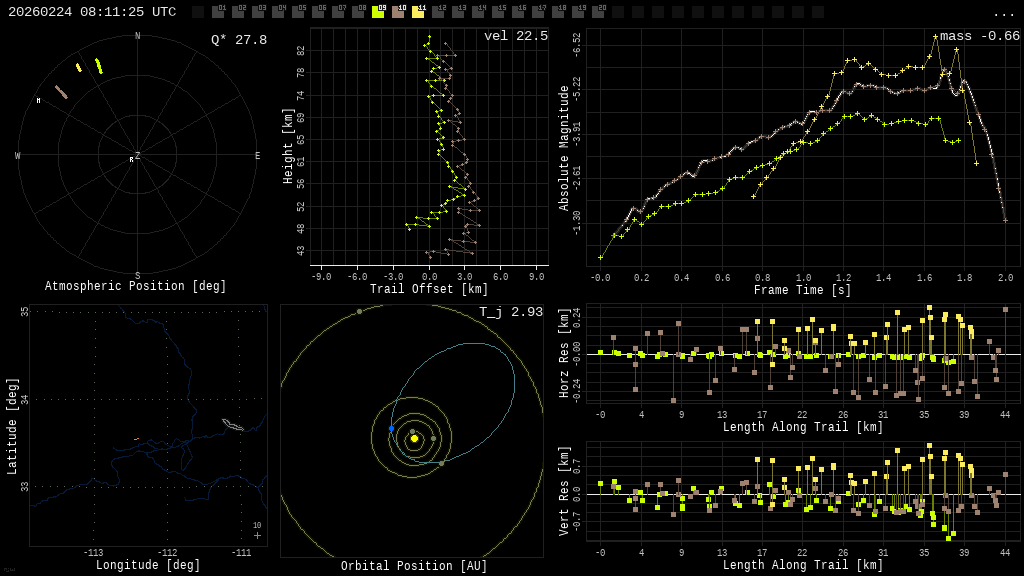The width and height of the screenshot is (1024, 576).
Task: Click the mass -0.66 readout
Action: [979, 37]
